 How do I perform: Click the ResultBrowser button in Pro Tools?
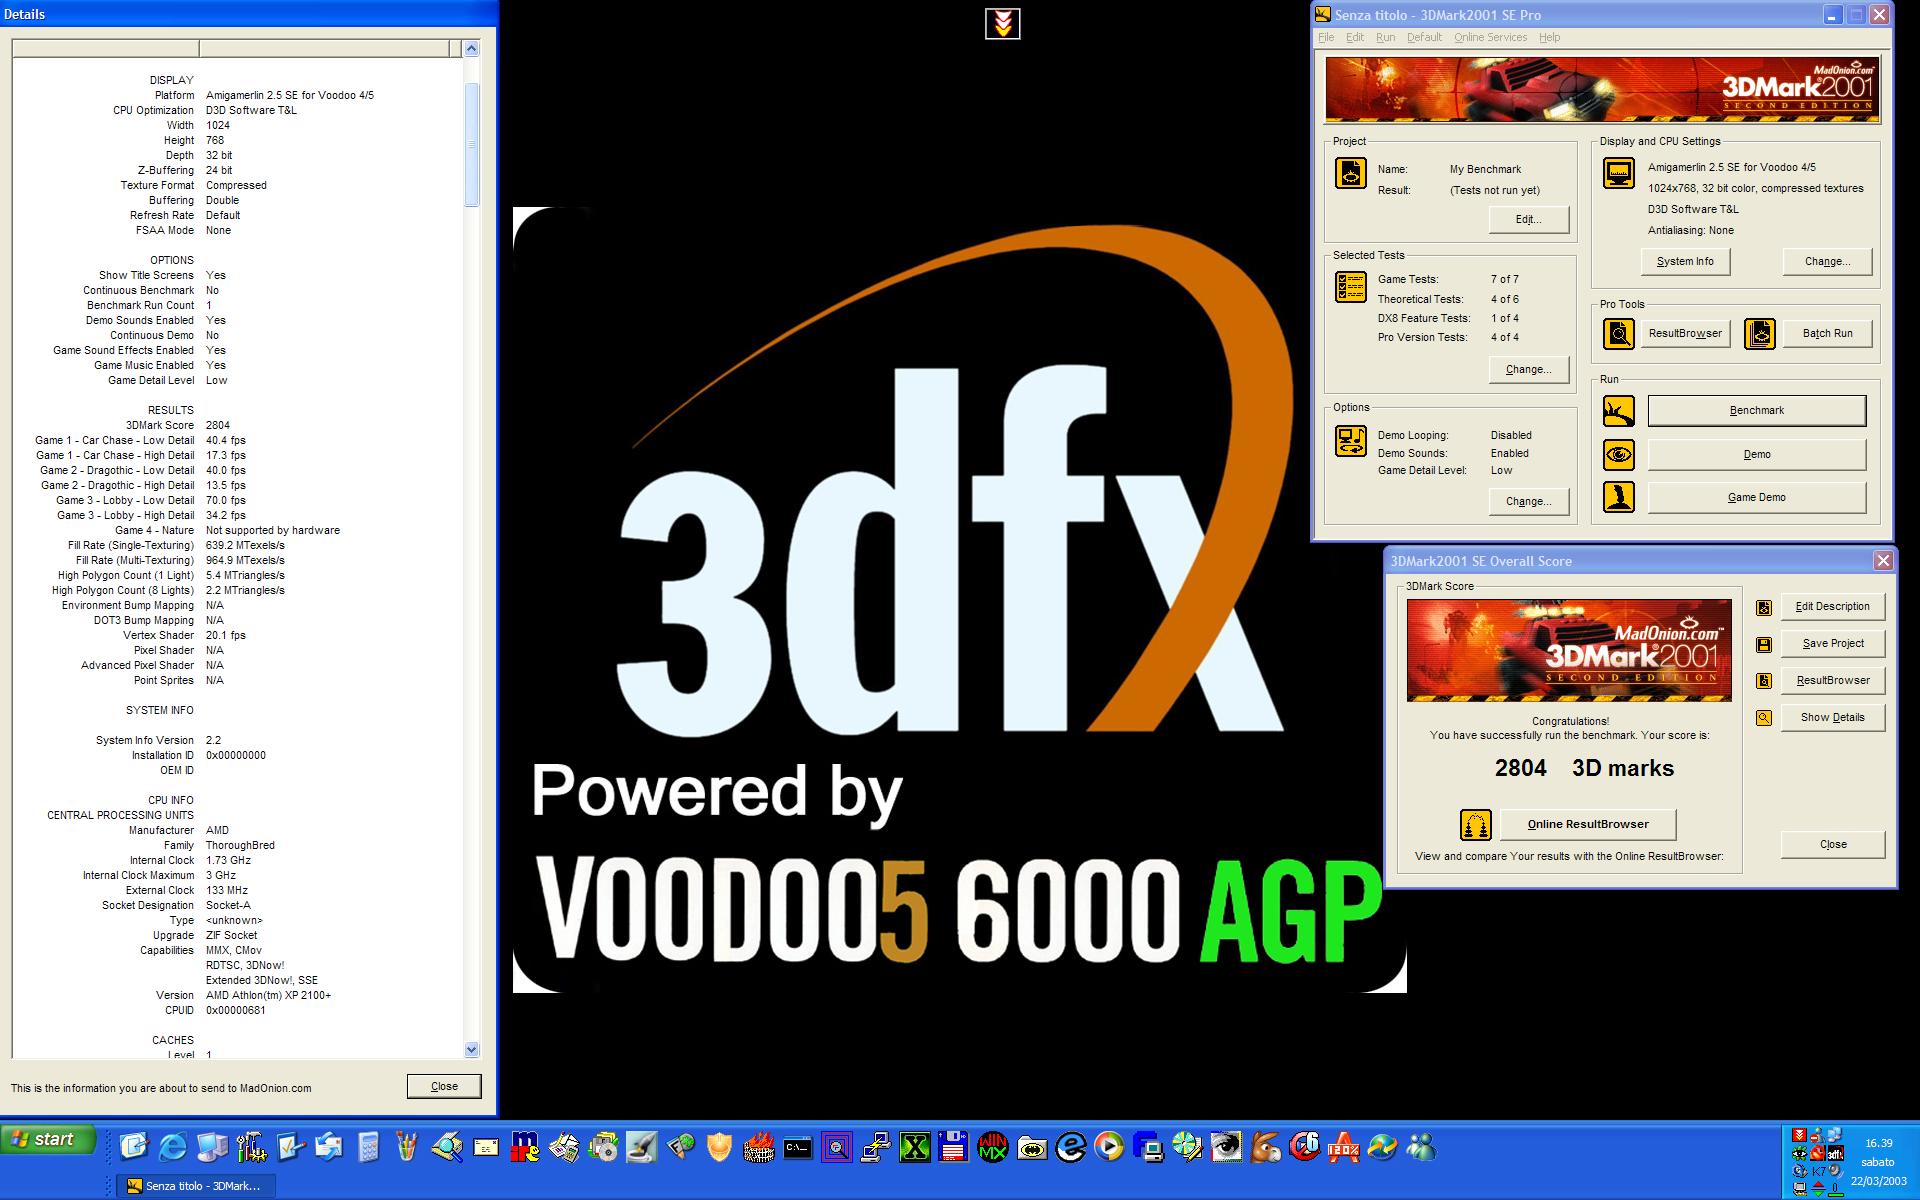coord(1685,334)
